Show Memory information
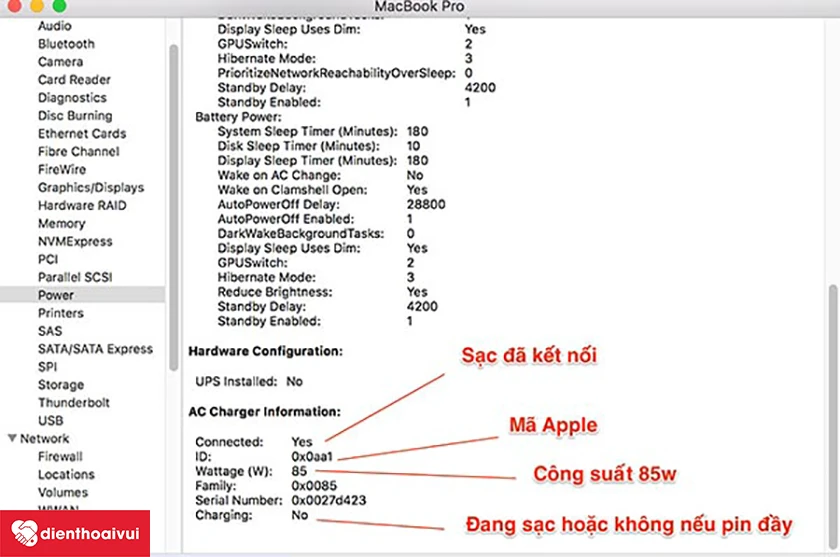The height and width of the screenshot is (557, 840). pyautogui.click(x=61, y=223)
